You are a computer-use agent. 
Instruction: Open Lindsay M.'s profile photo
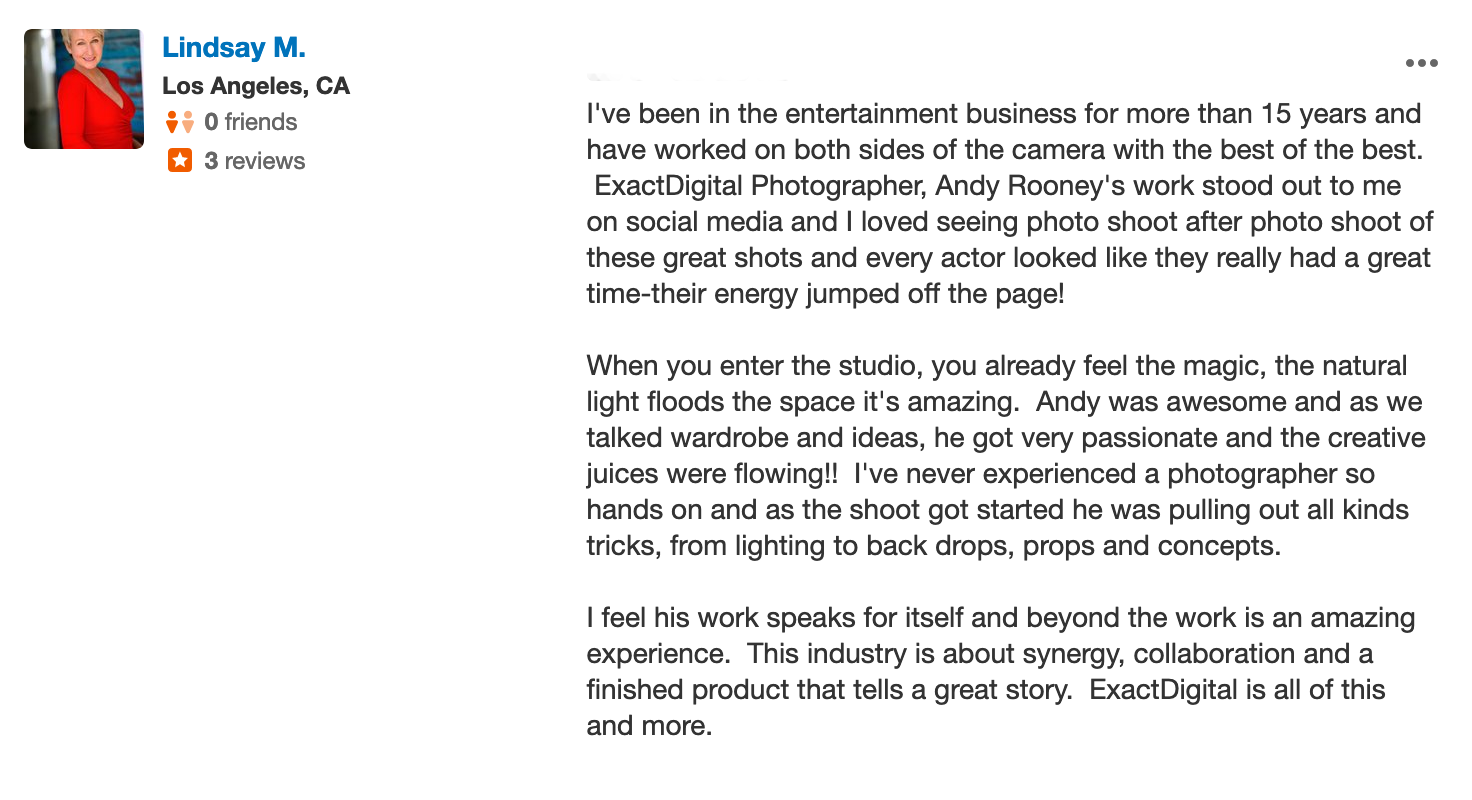point(84,89)
